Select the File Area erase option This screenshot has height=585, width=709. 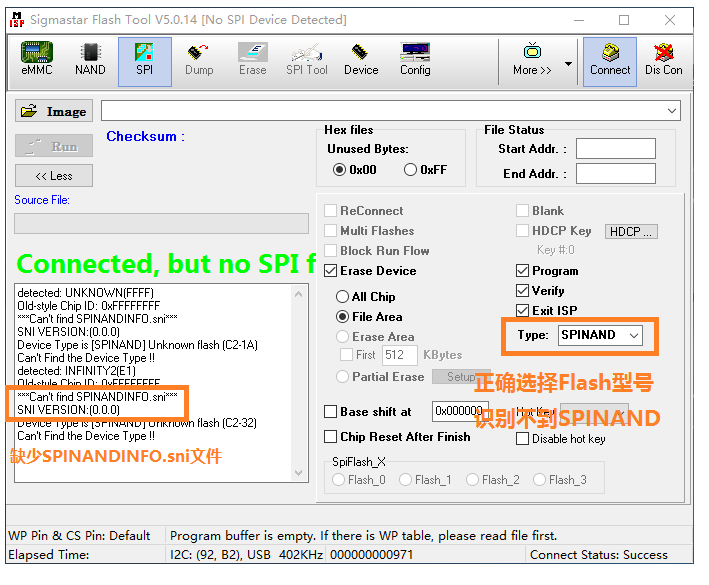(x=342, y=316)
